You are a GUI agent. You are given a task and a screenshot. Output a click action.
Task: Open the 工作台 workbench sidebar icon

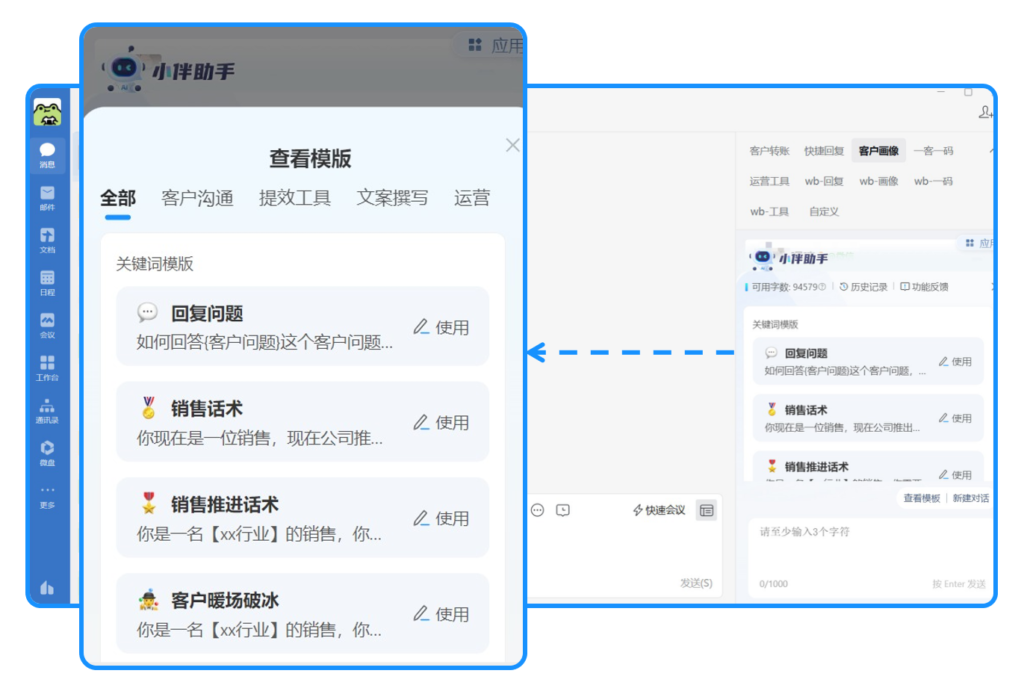47,368
